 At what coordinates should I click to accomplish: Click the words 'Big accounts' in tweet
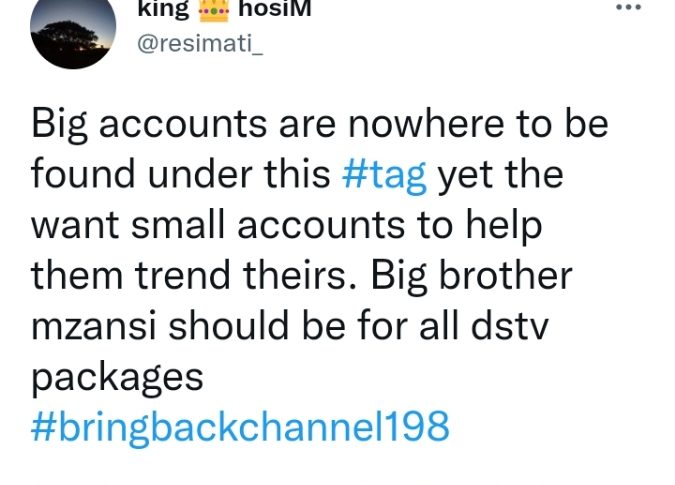[x=149, y=124]
